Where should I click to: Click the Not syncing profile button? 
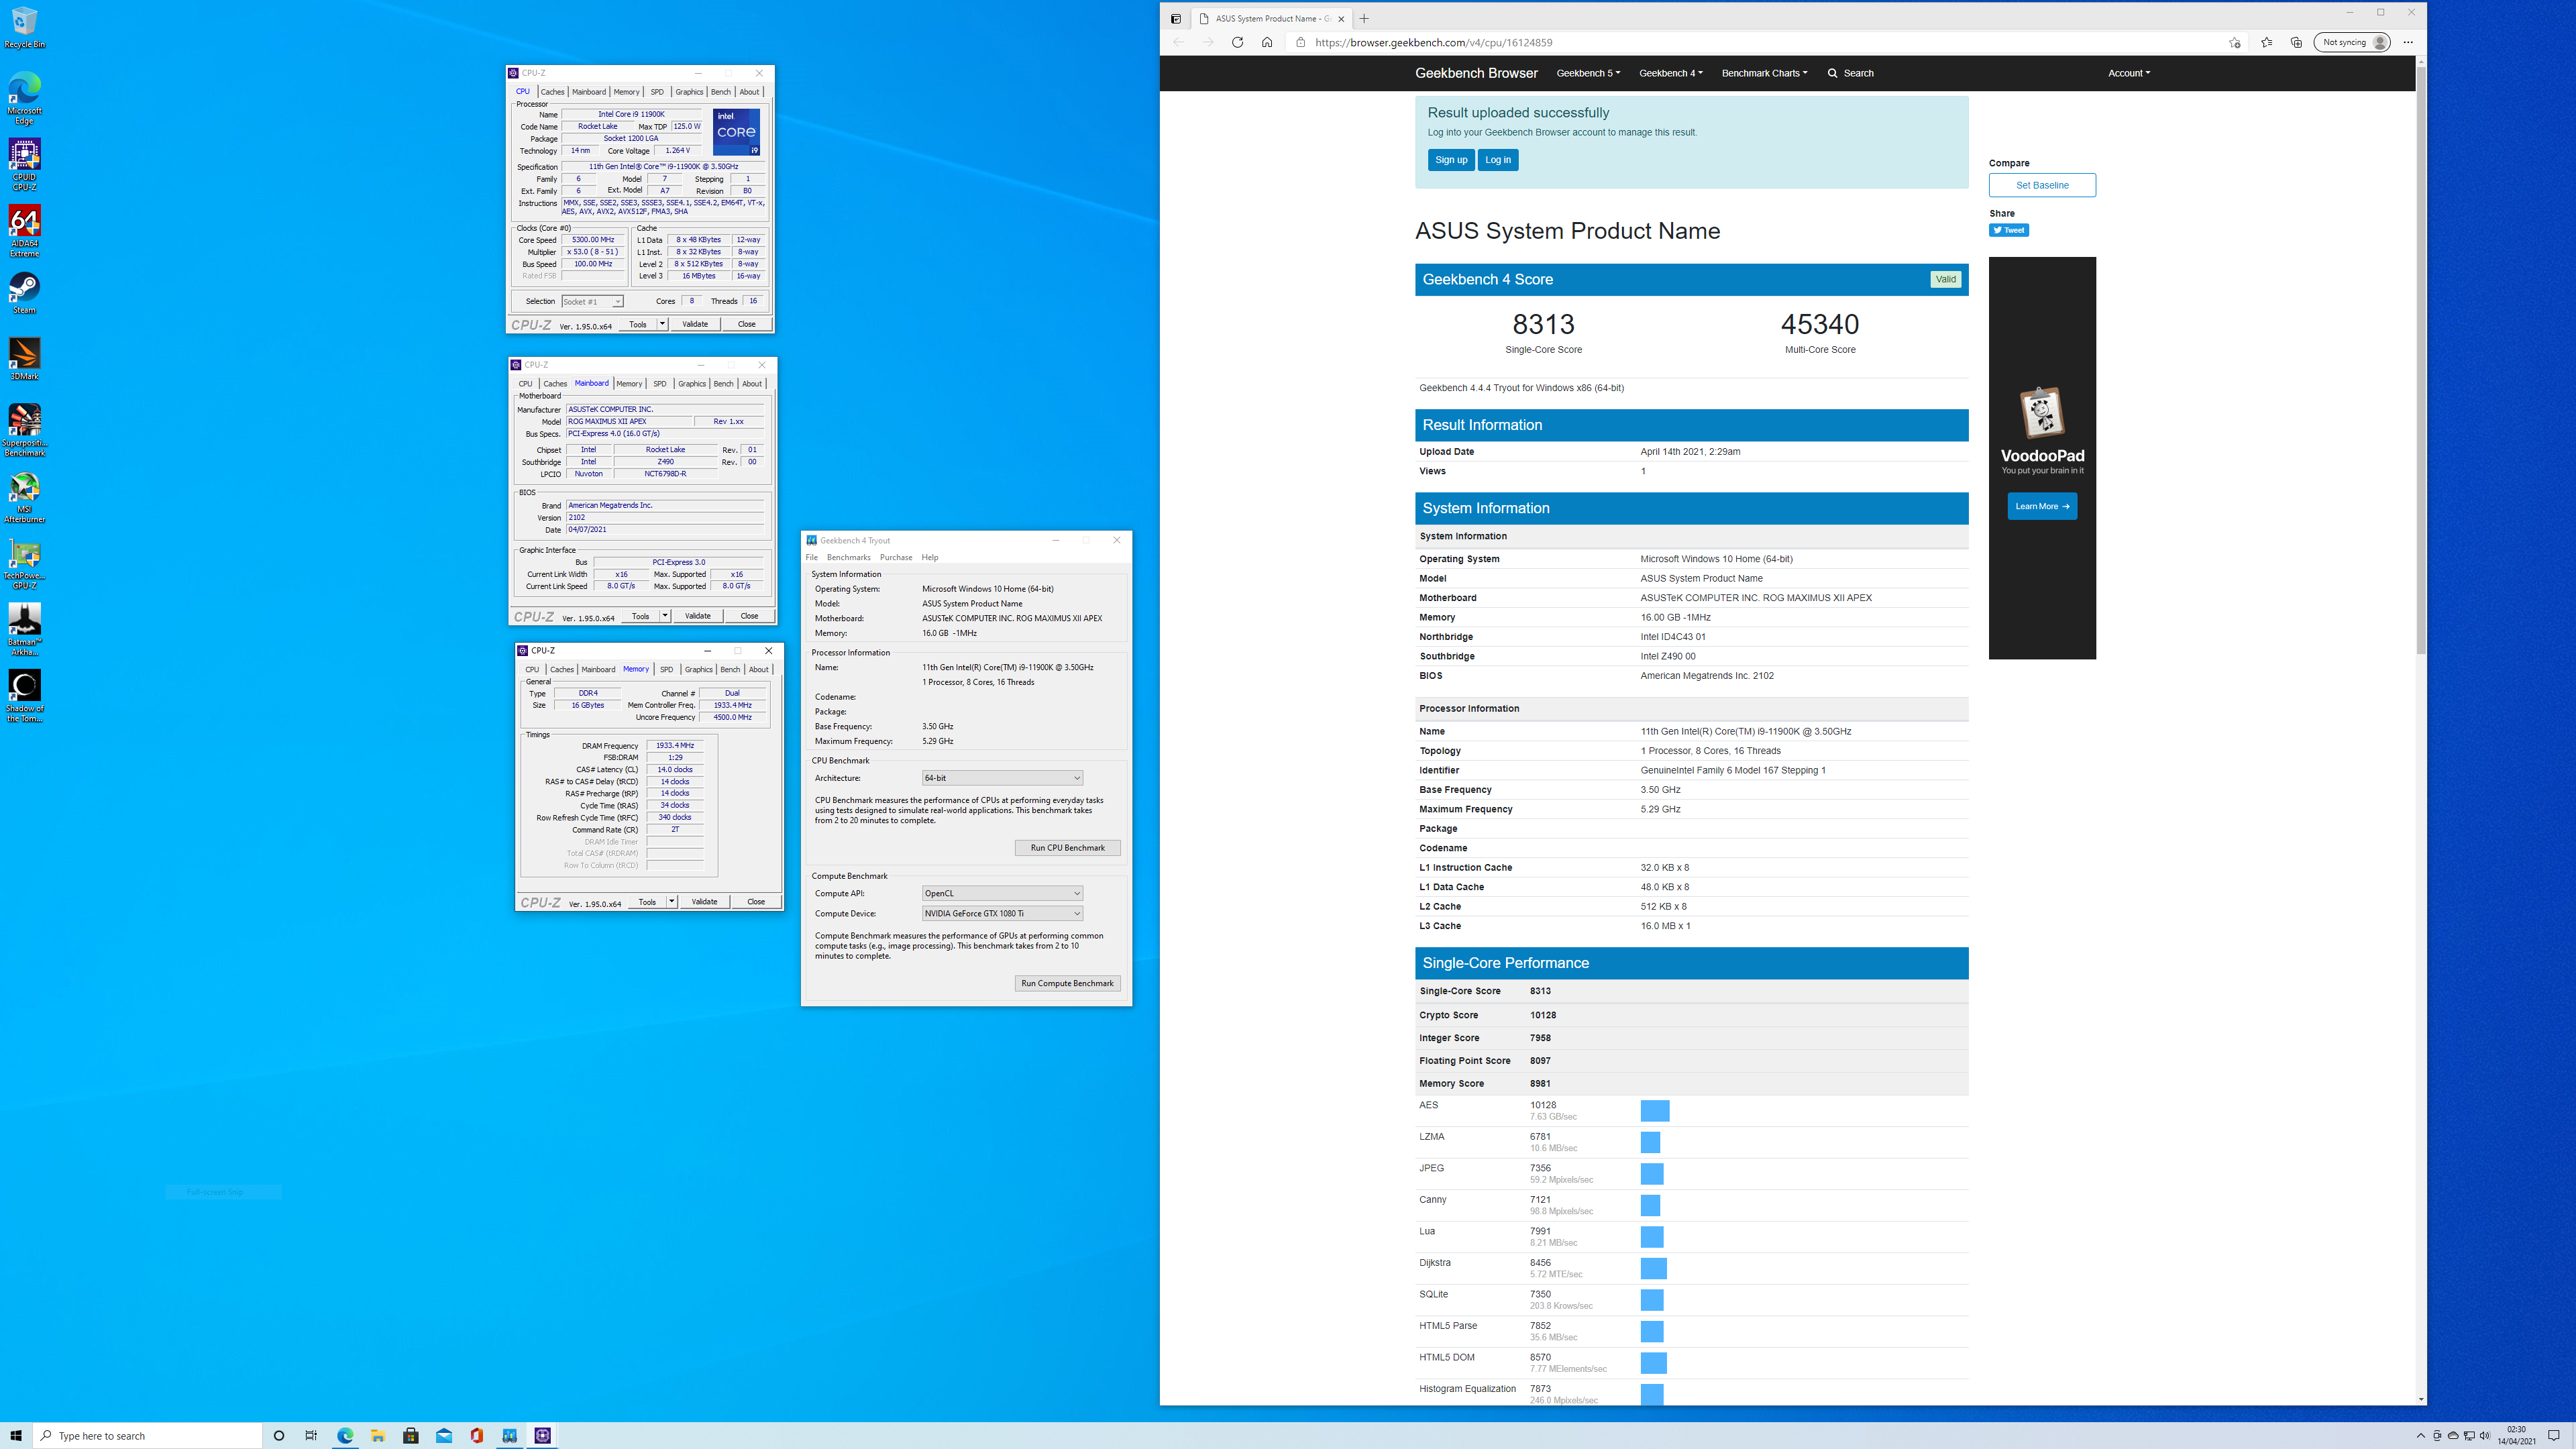coord(2352,42)
